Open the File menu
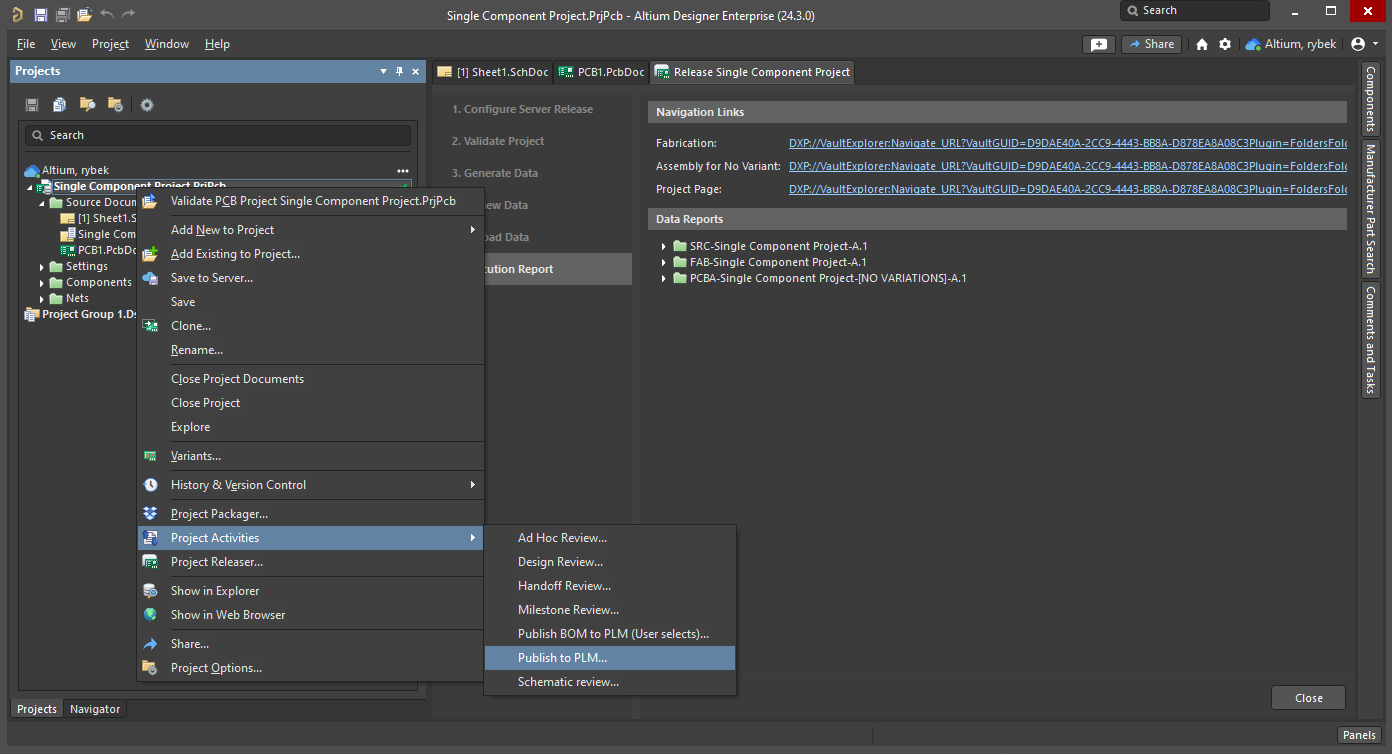 pos(26,44)
